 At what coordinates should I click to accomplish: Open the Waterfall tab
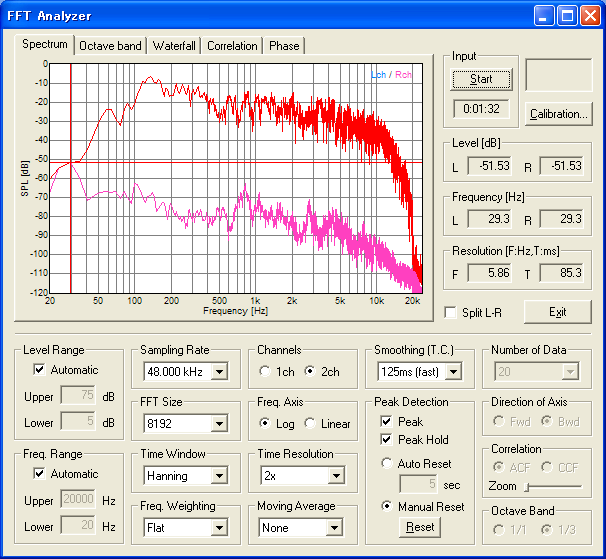tap(174, 46)
